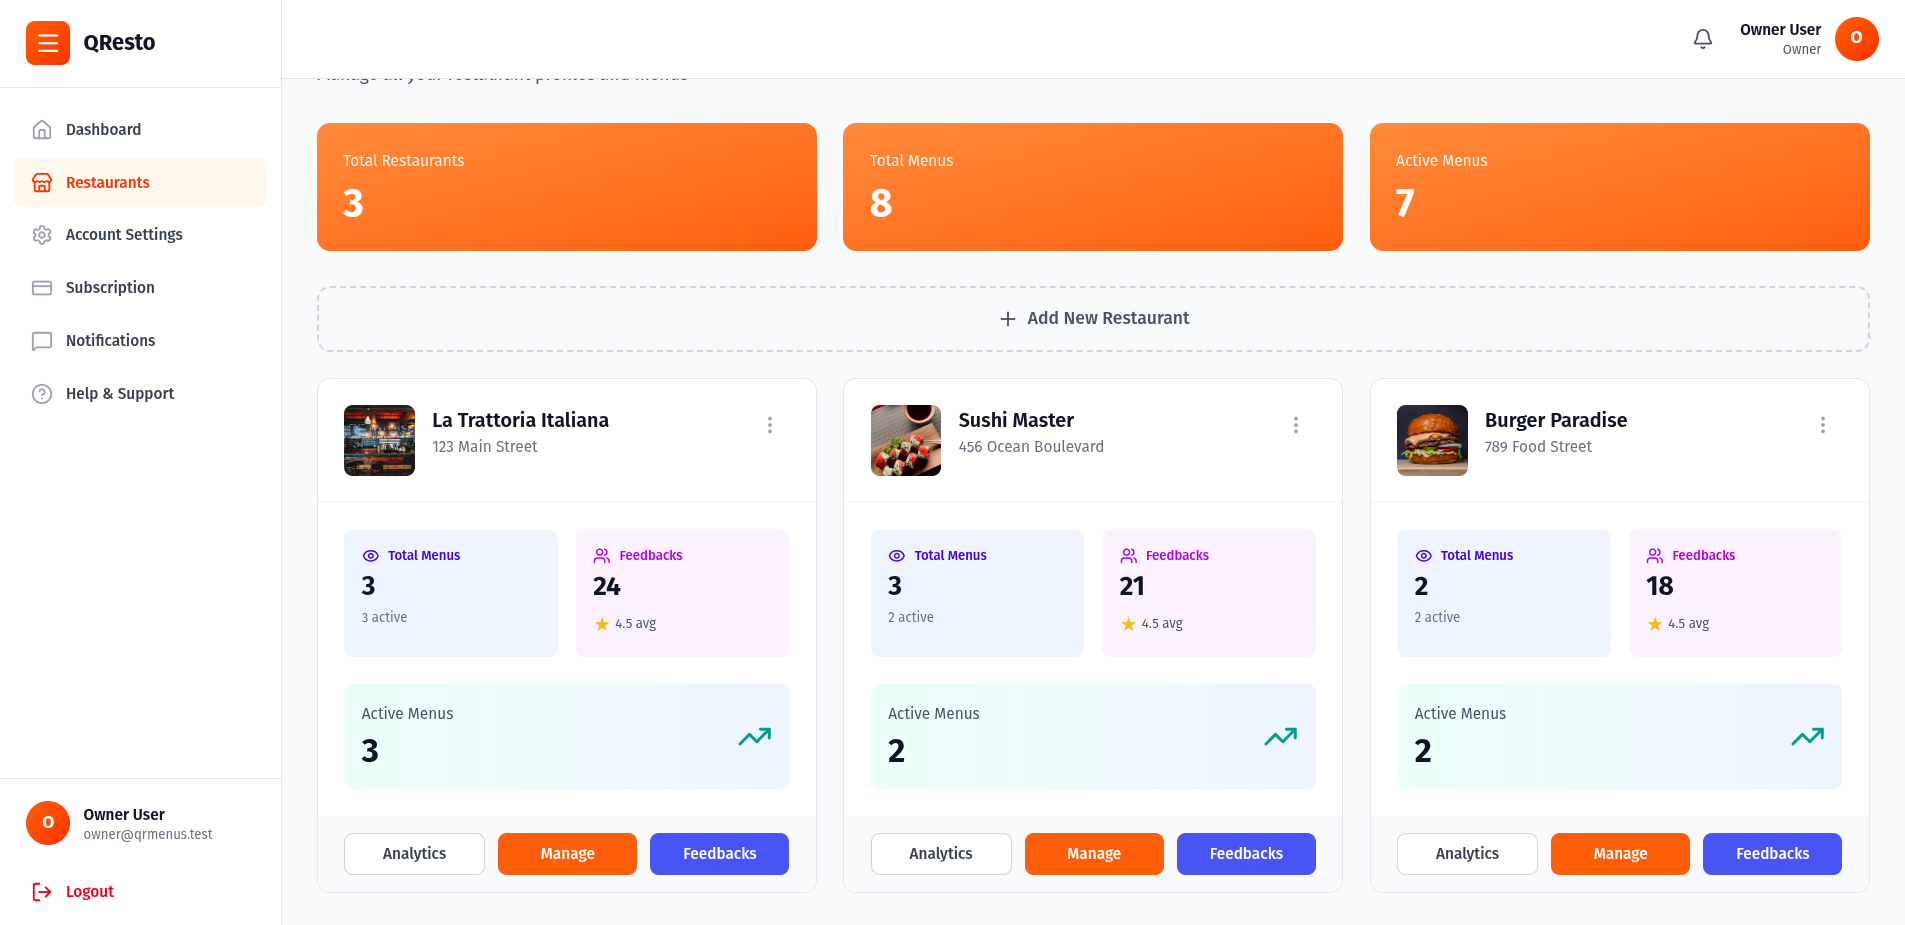
Task: Toggle the orange hamburger menu button
Action: click(48, 43)
